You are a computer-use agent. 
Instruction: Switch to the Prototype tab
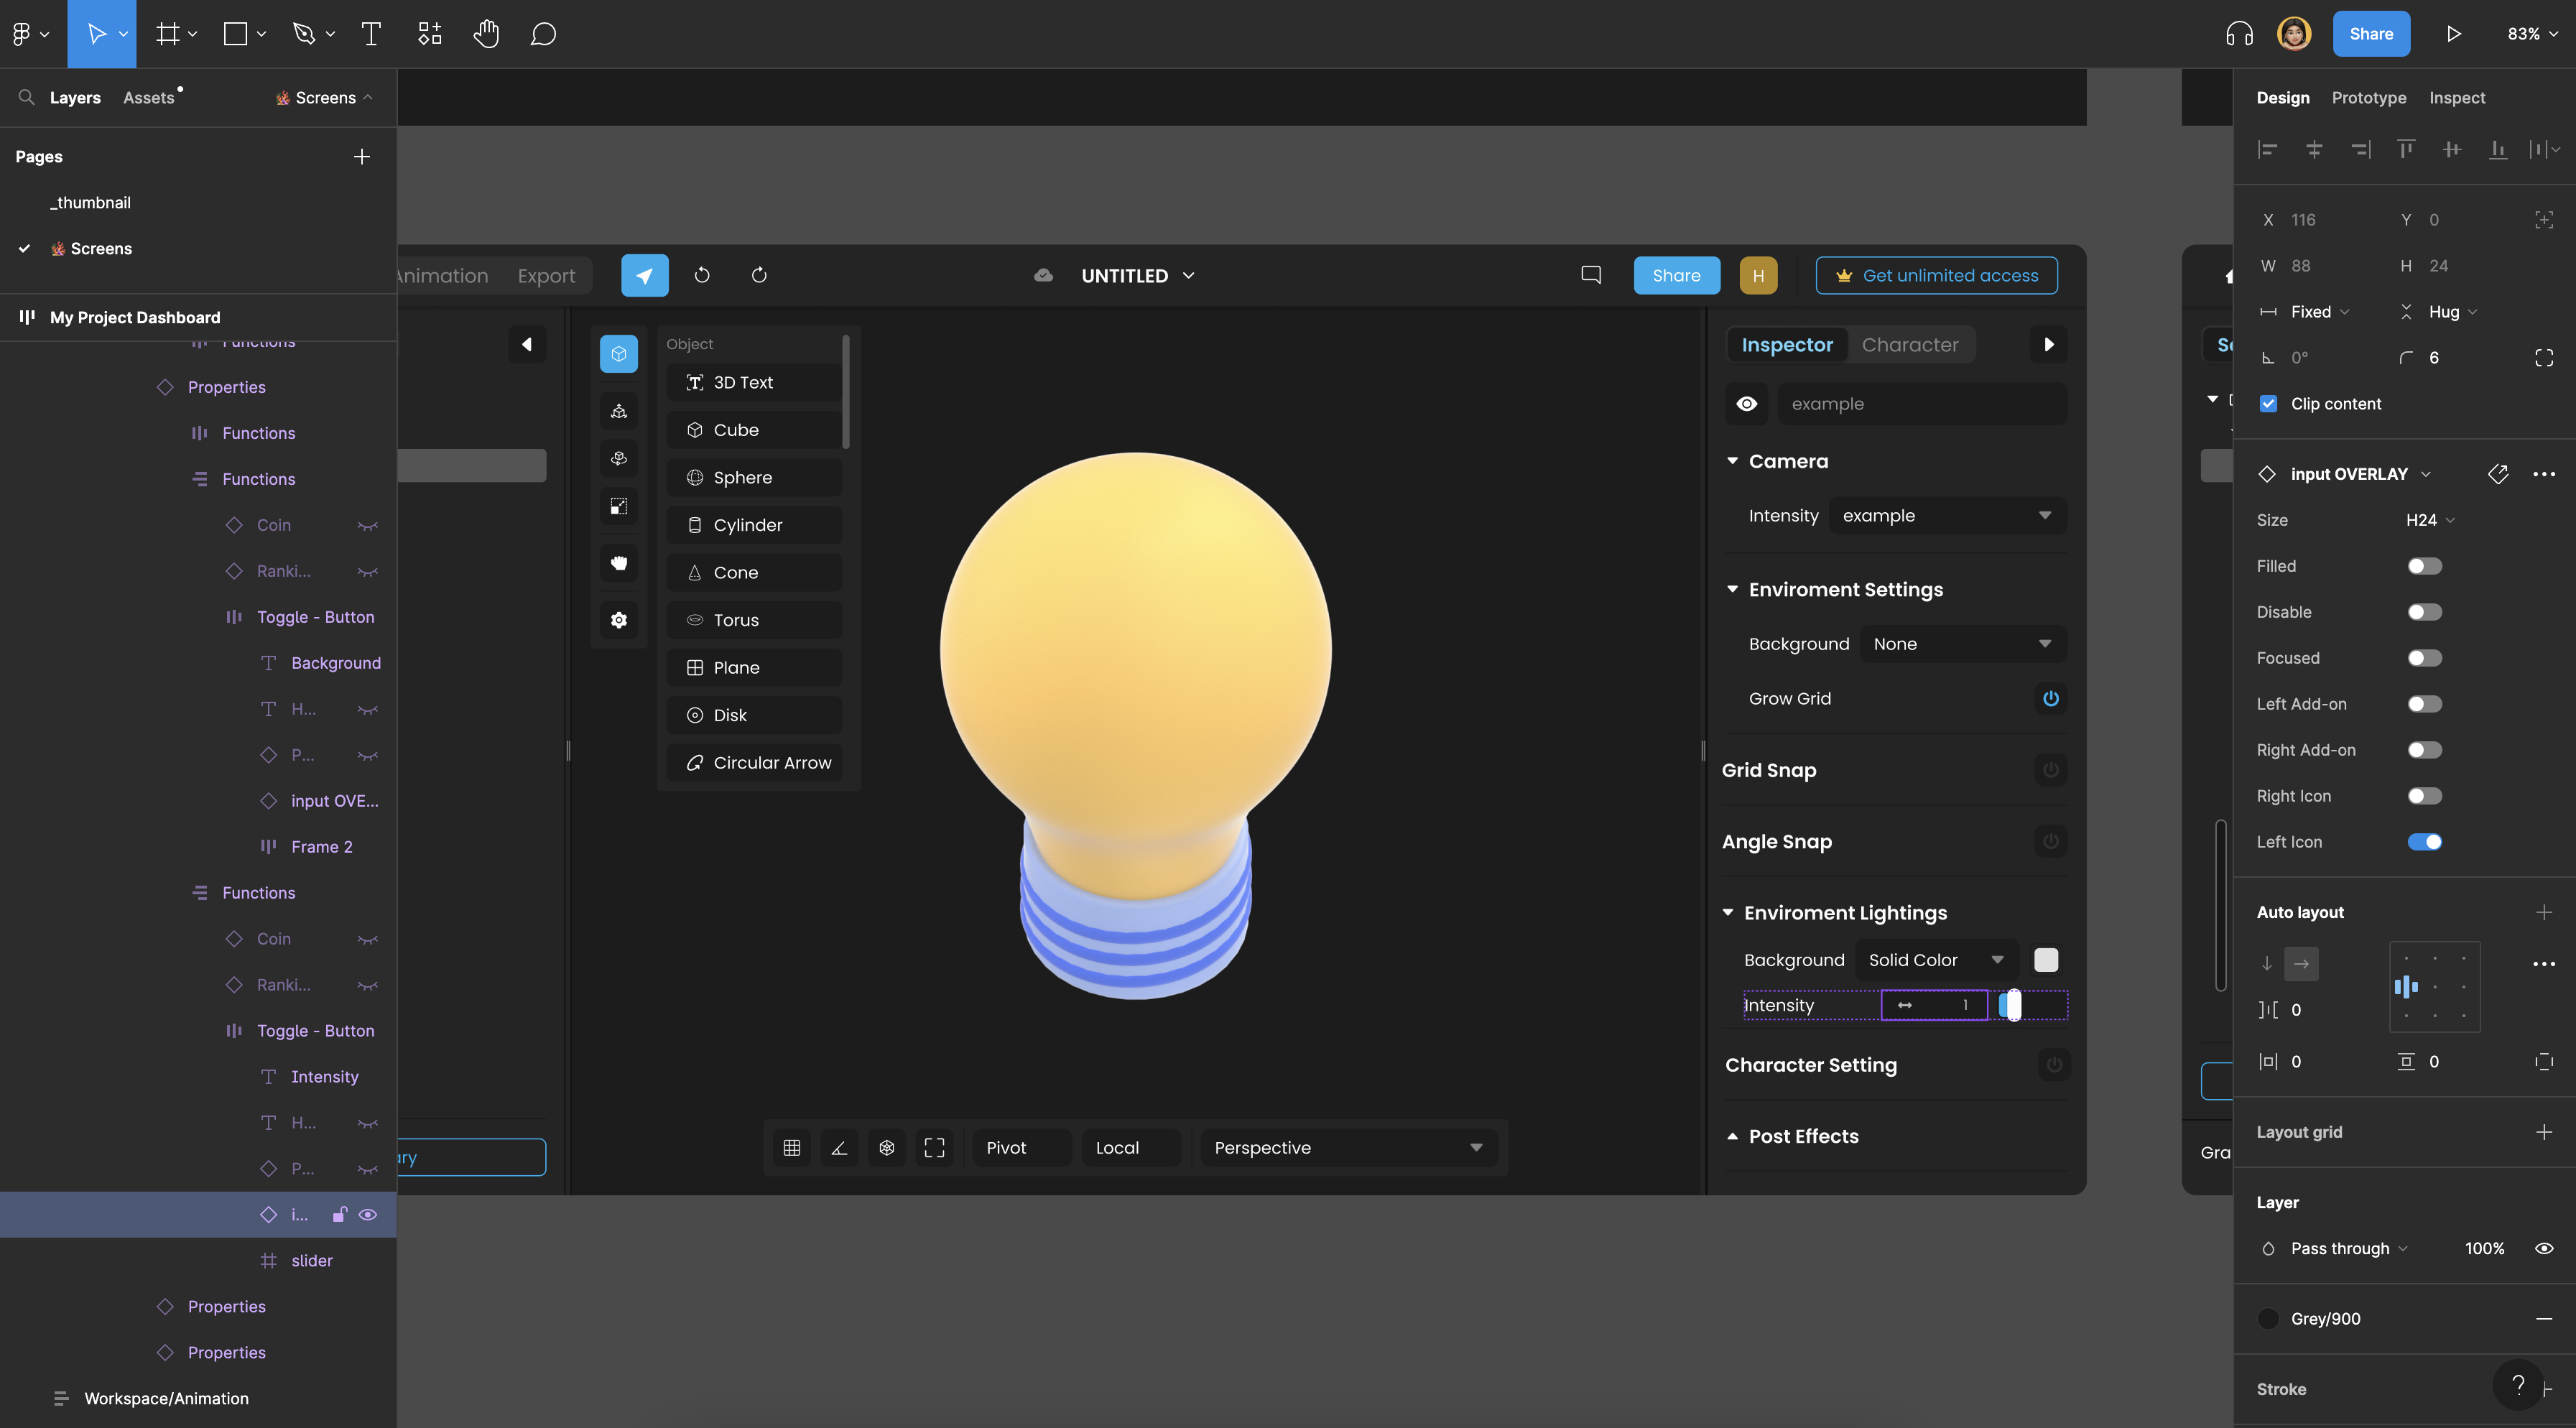click(2368, 98)
